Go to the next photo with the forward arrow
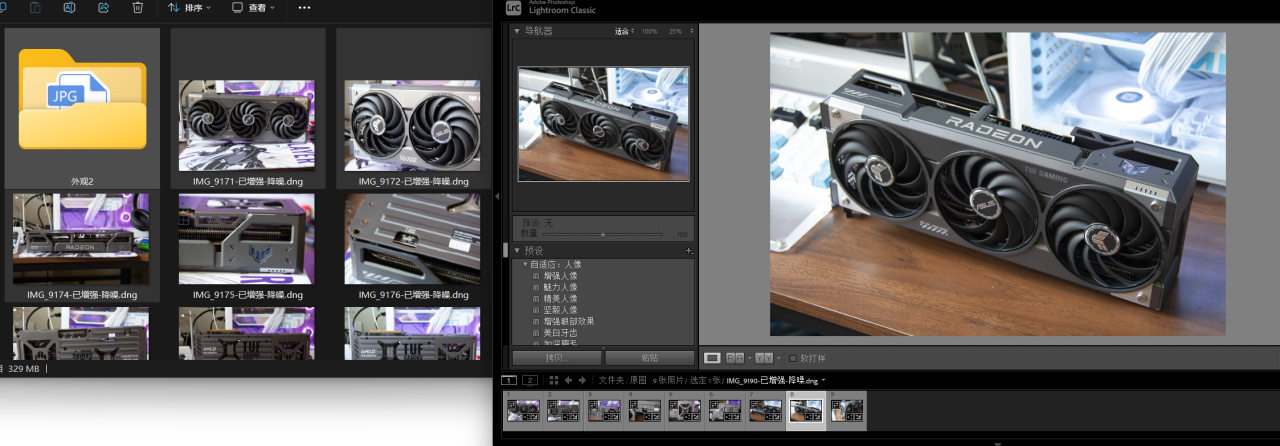 [582, 380]
